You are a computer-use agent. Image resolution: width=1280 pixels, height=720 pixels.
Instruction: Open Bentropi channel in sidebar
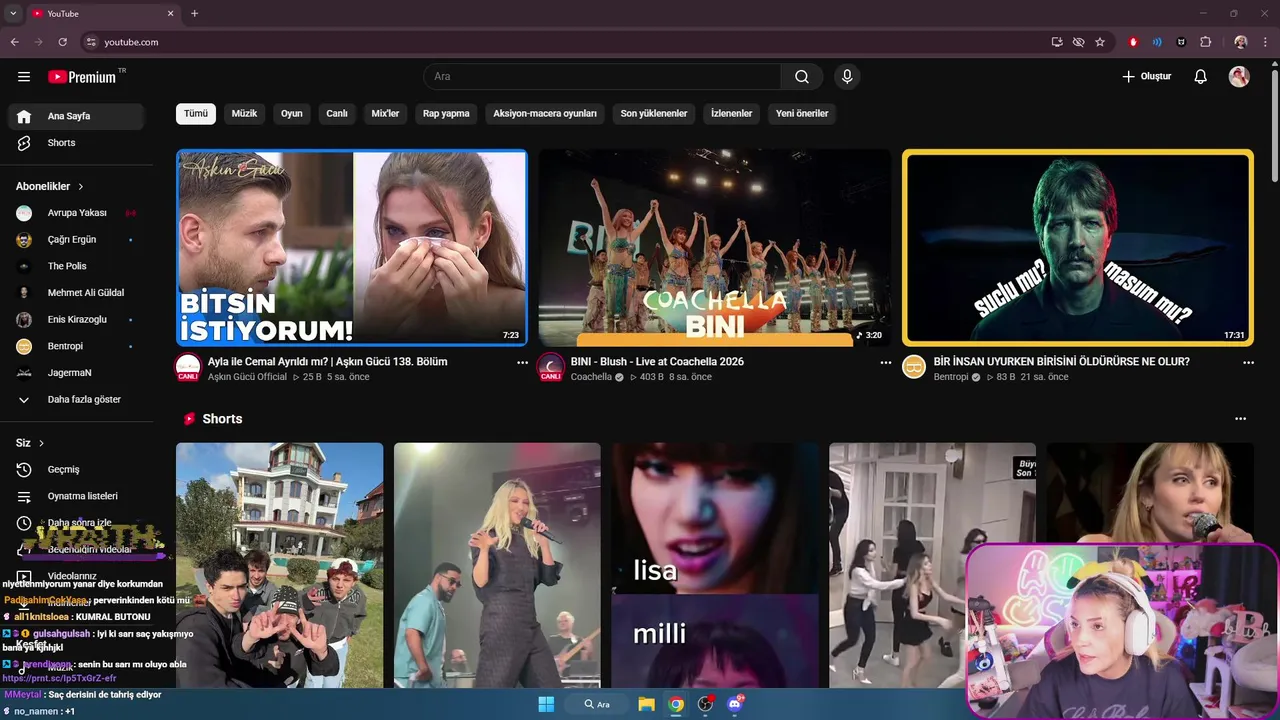76,346
